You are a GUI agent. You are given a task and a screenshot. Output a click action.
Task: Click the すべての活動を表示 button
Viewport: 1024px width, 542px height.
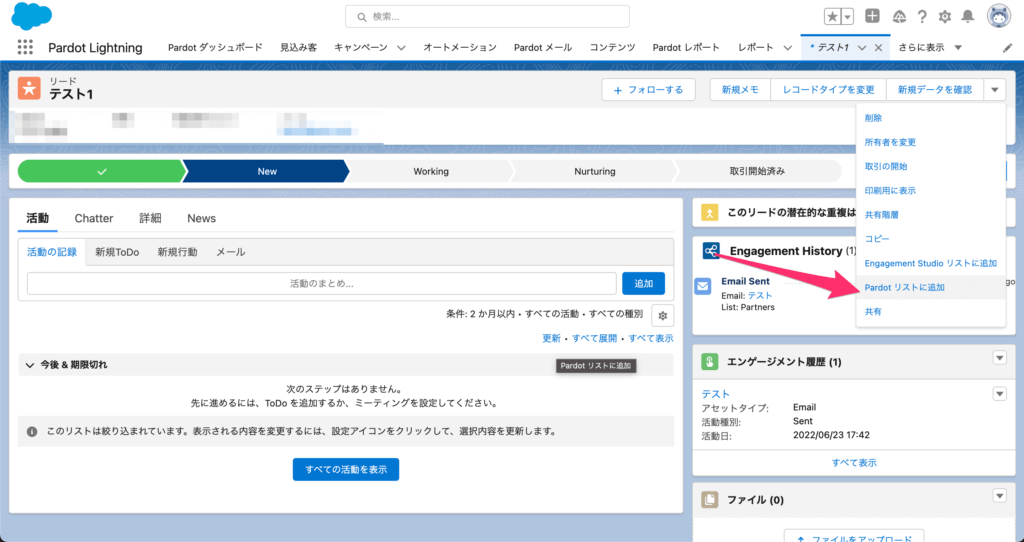click(345, 470)
